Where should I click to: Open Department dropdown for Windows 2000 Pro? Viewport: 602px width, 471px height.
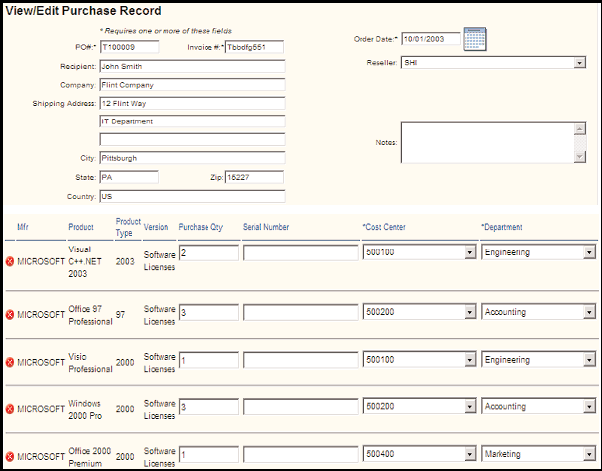[x=538, y=406]
